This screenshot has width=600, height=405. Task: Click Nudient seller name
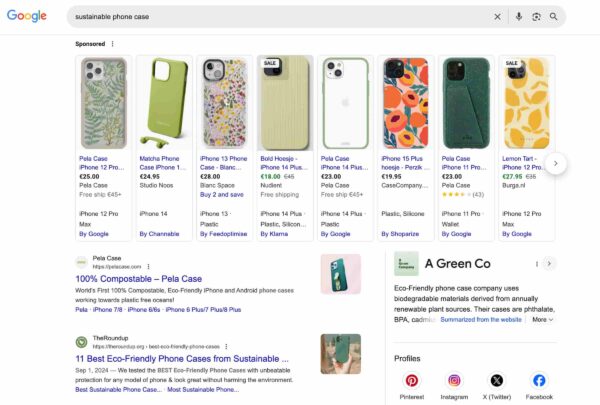click(271, 186)
